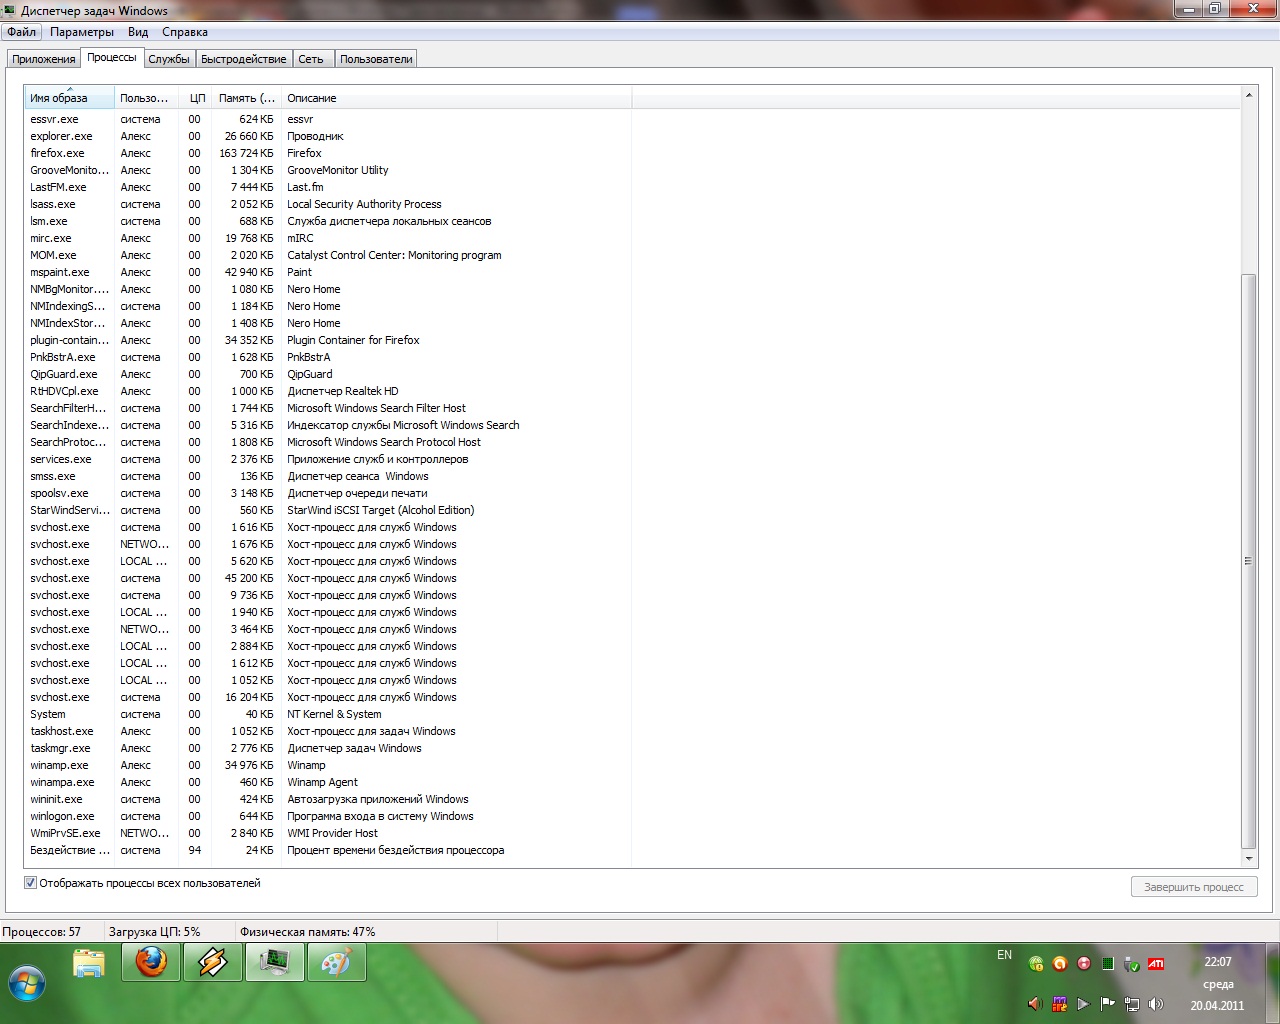Click the ATI Catalyst tray icon
This screenshot has width=1280, height=1024.
pos(1156,964)
